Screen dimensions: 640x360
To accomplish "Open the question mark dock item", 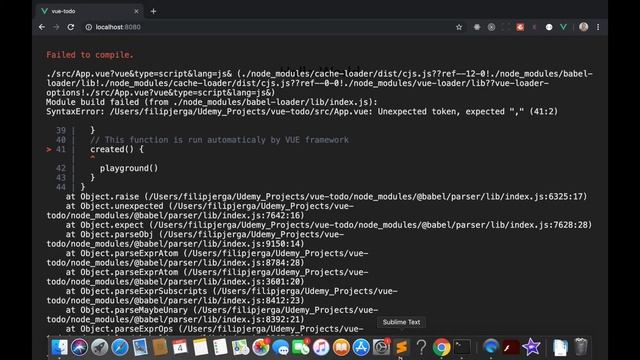I will [422, 347].
